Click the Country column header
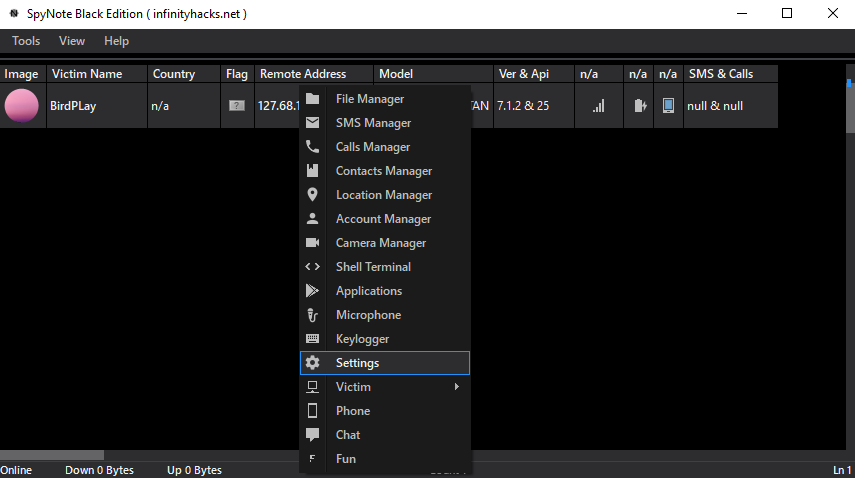855x478 pixels. (x=174, y=74)
